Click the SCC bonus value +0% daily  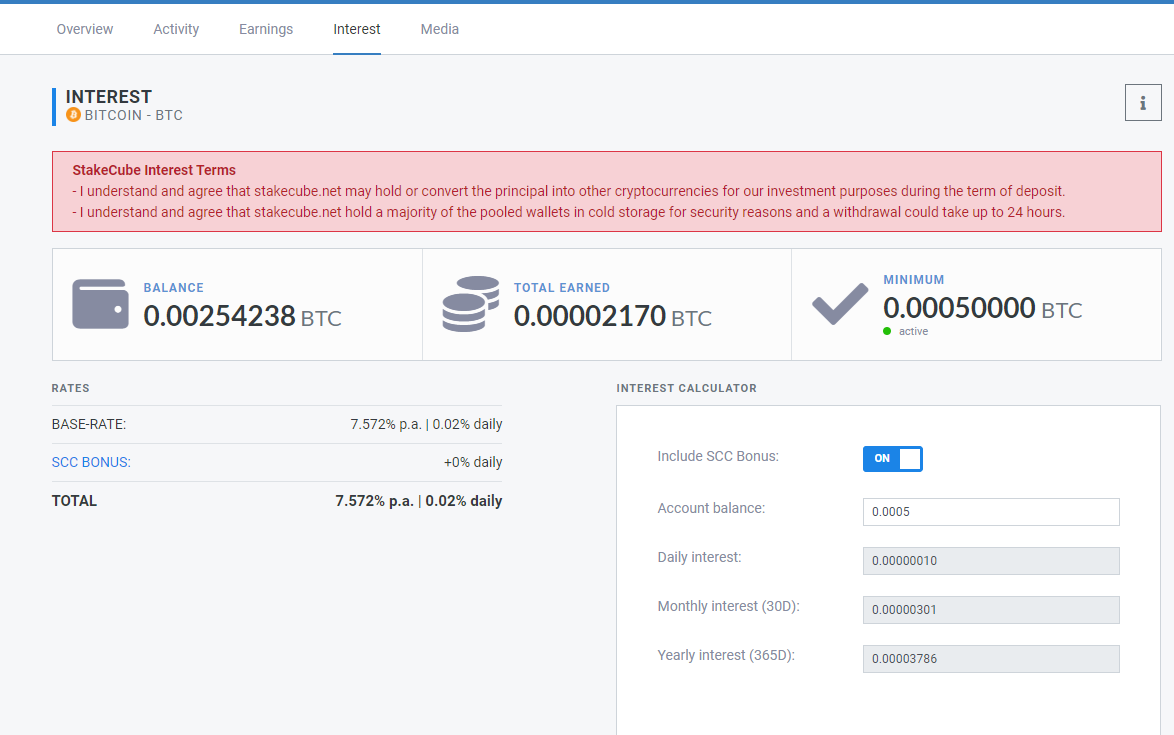click(x=472, y=463)
